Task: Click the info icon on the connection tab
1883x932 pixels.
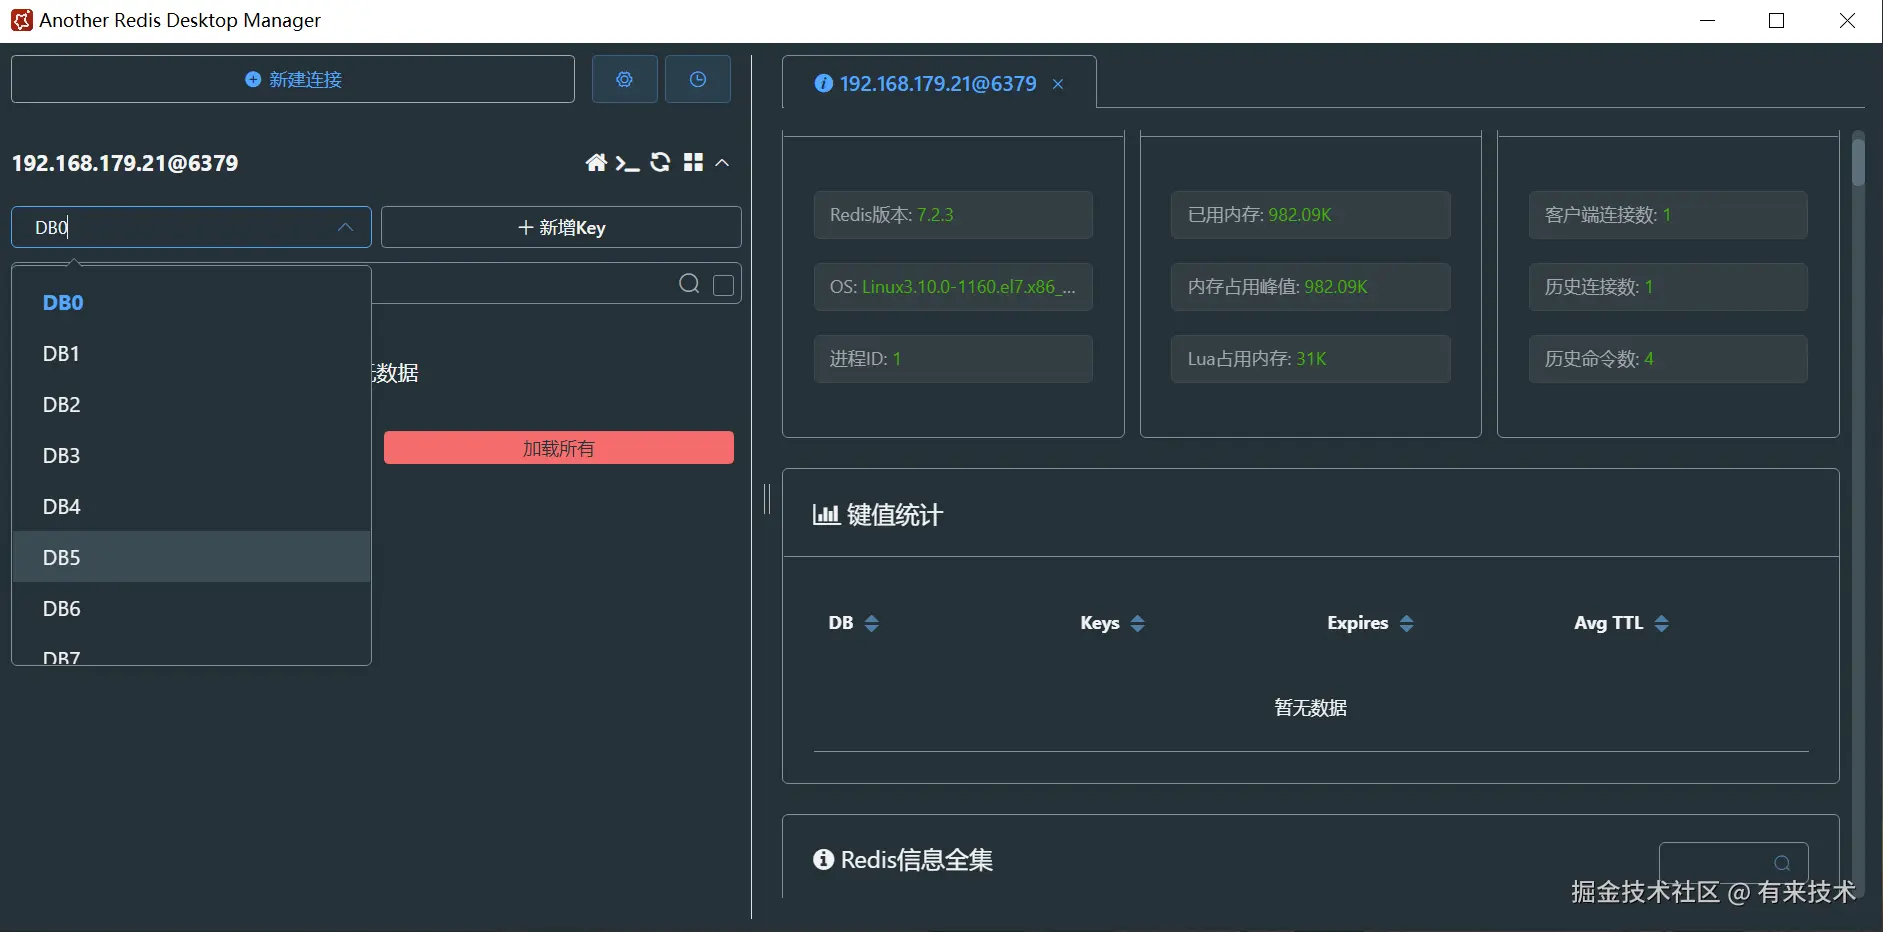Action: tap(823, 84)
